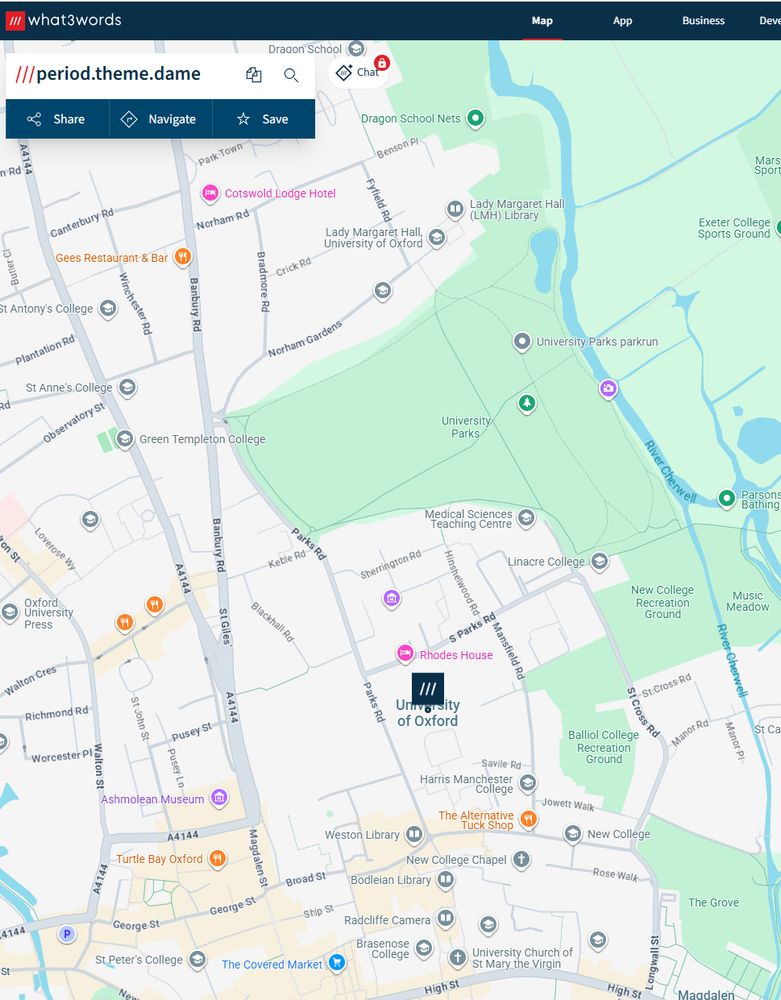Click Exeter College Sports Ground label

pyautogui.click(x=734, y=228)
